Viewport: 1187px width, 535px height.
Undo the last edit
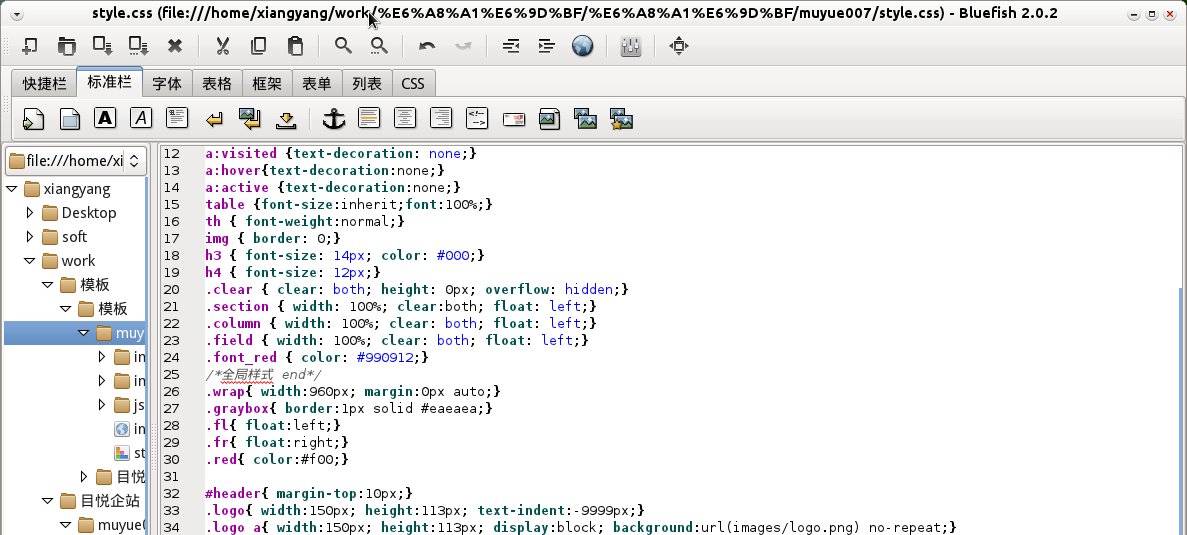[427, 46]
